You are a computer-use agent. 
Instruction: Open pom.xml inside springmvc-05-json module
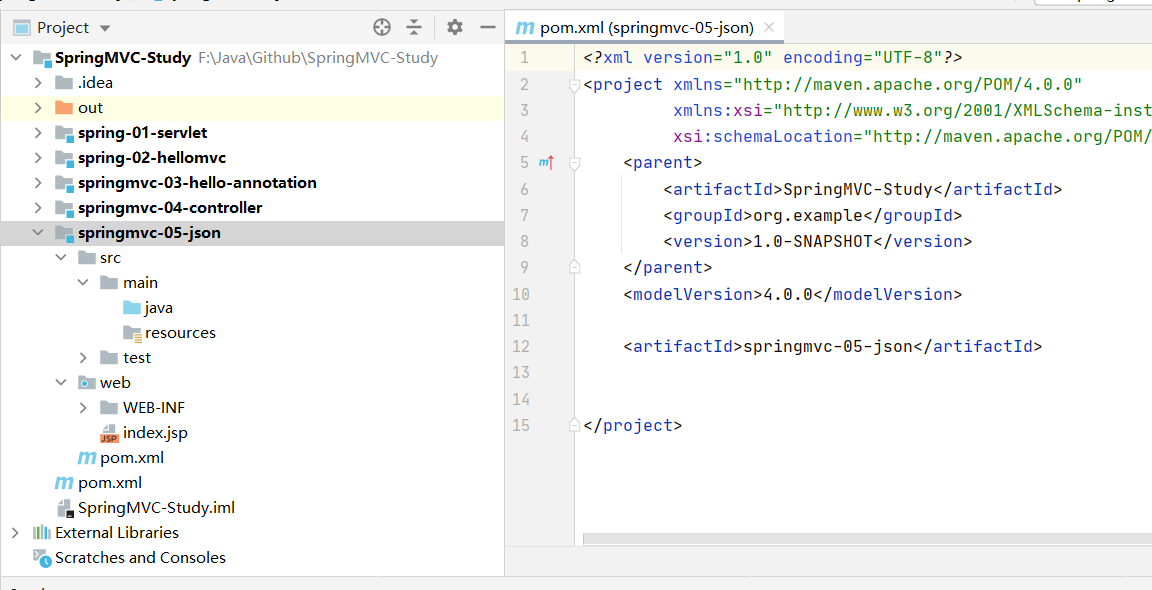coord(131,458)
